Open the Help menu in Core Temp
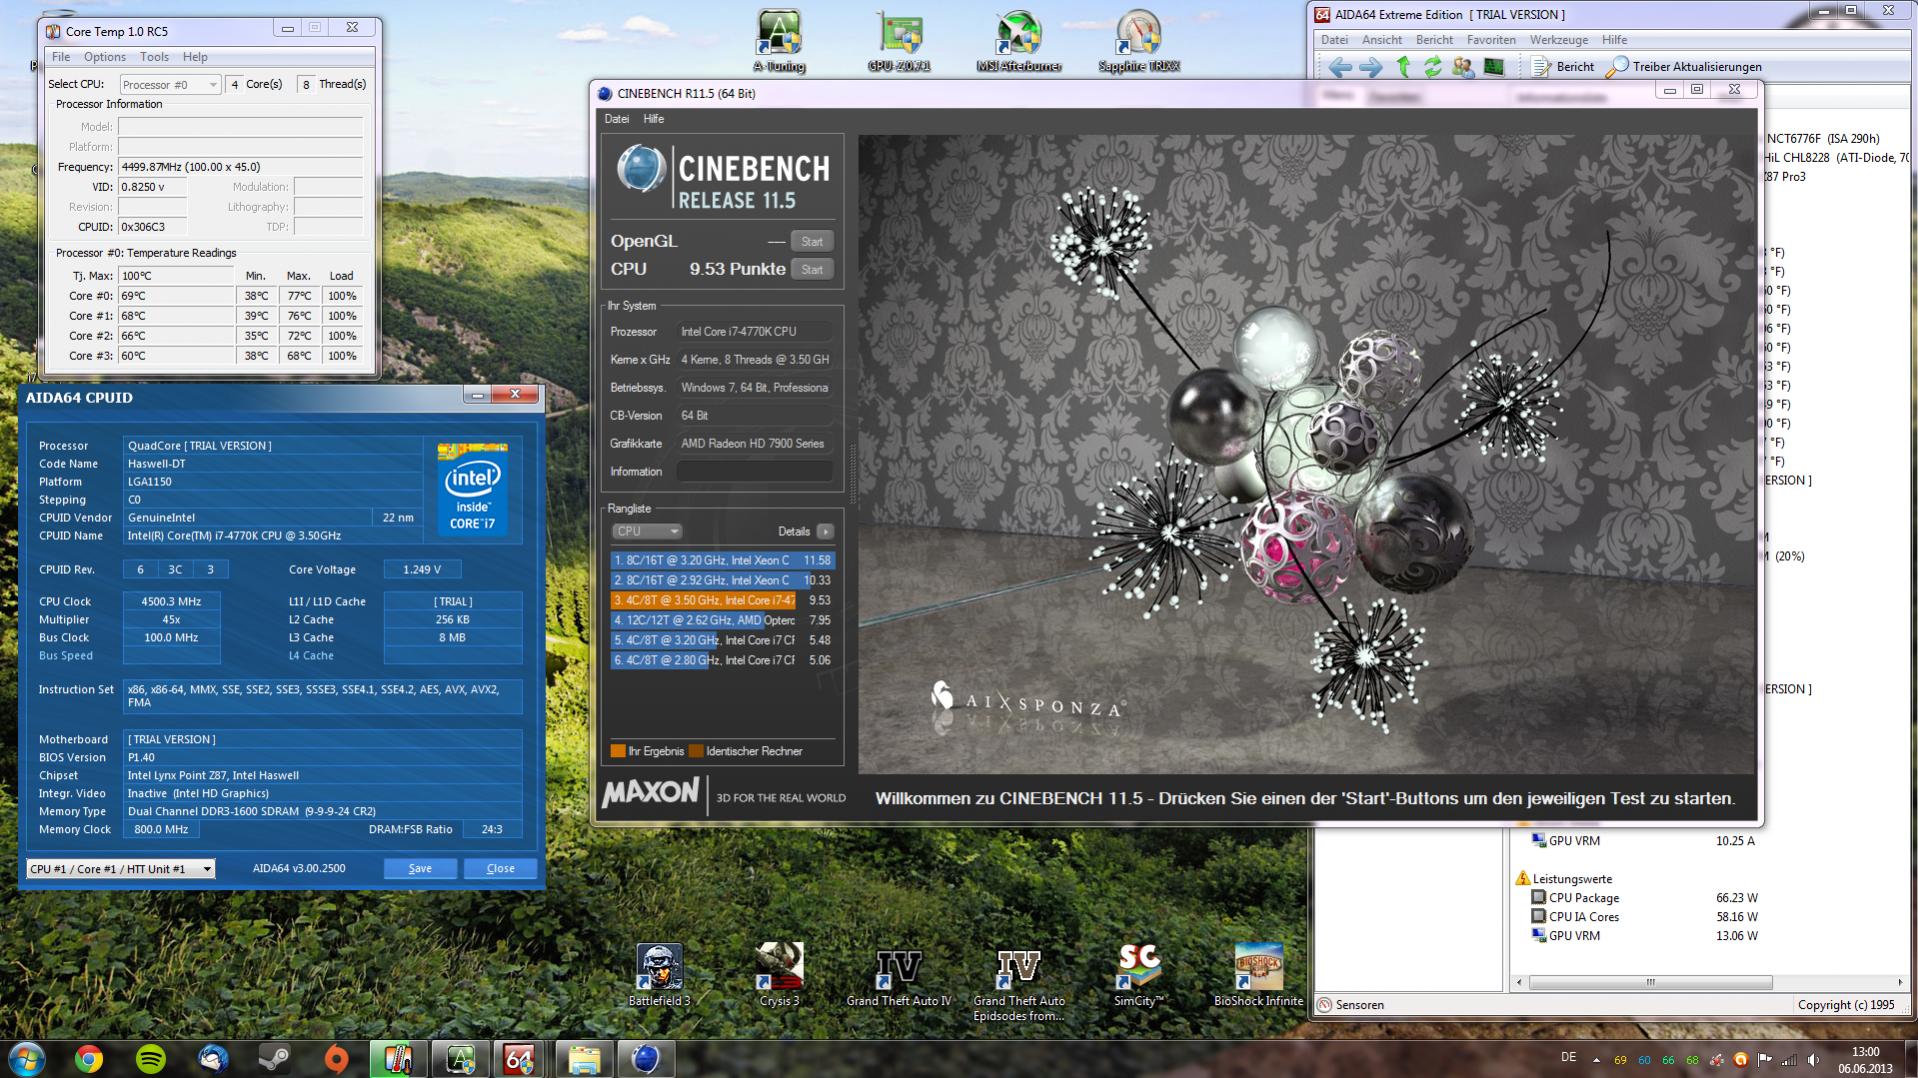Viewport: 1918px width, 1078px height. tap(195, 57)
